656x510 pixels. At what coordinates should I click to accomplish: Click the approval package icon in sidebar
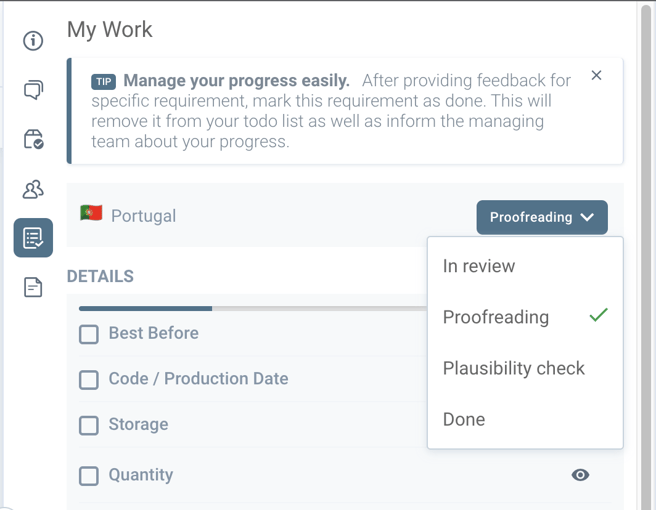pyautogui.click(x=33, y=139)
